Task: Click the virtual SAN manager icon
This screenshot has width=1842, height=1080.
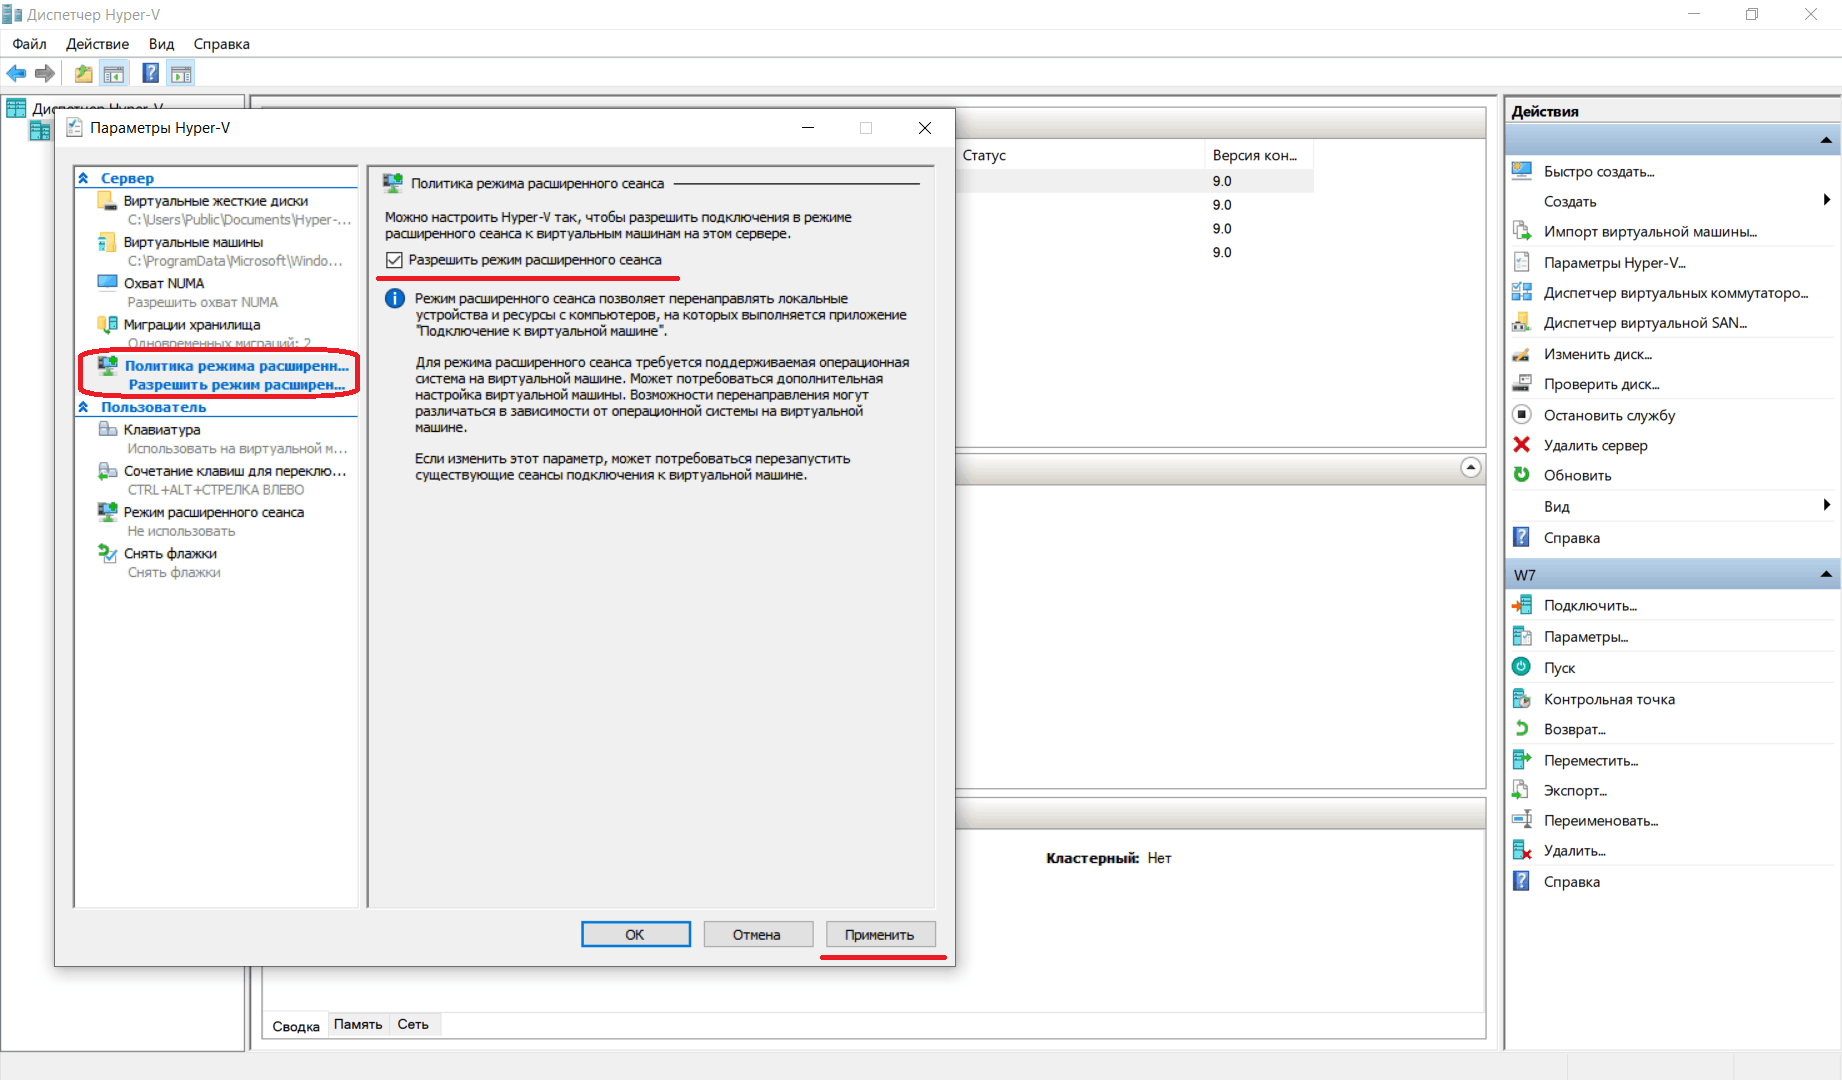Action: (x=1522, y=322)
